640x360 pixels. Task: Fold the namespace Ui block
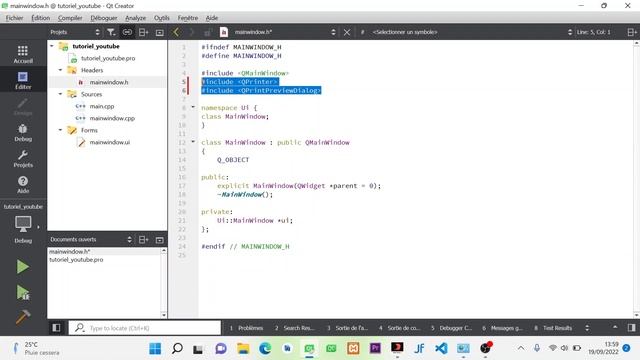(x=193, y=107)
